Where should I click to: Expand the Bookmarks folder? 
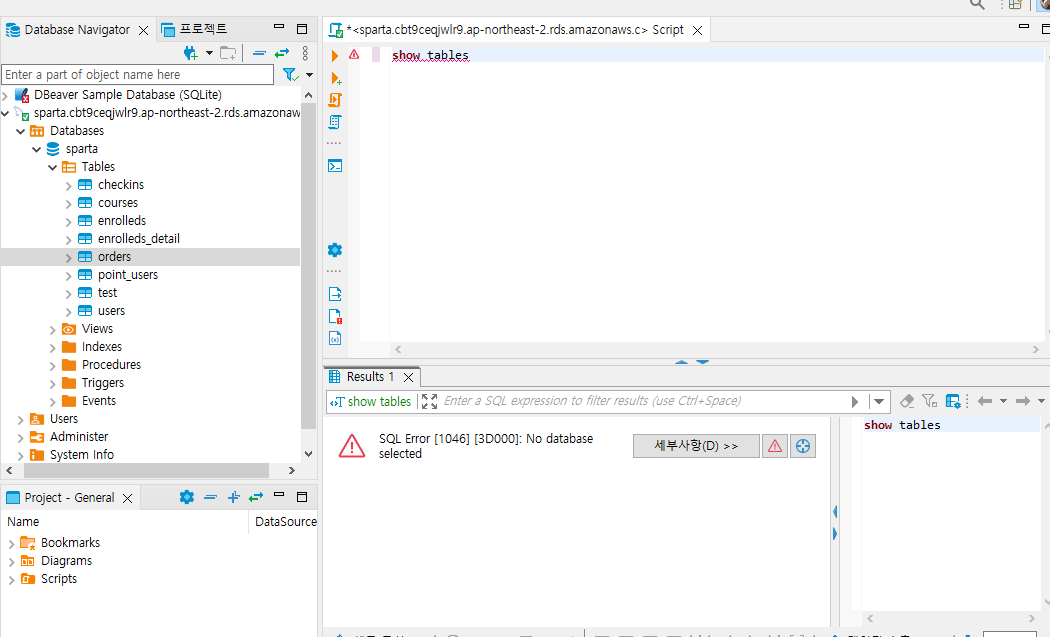[x=11, y=544]
